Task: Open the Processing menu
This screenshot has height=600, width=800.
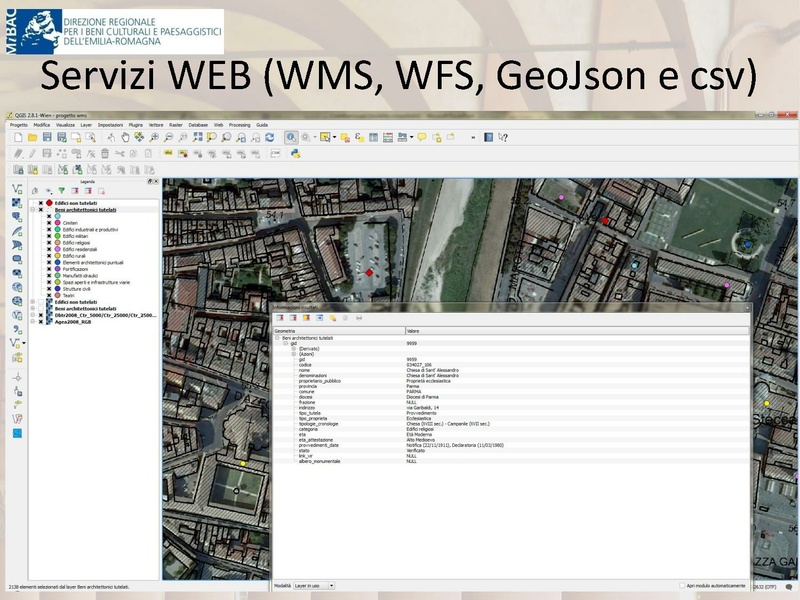Action: 239,124
